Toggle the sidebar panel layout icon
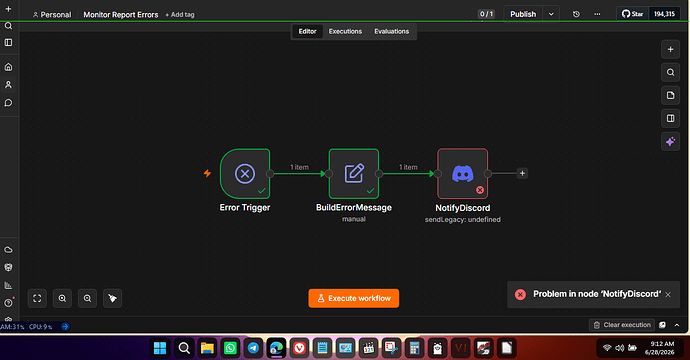Viewport: 690px width, 360px height. pyautogui.click(x=8, y=43)
